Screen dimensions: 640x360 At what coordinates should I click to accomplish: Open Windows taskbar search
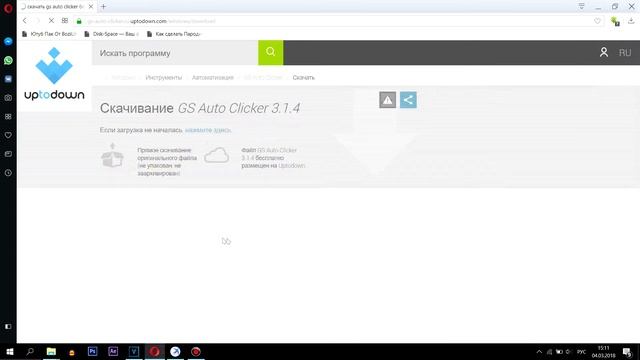(30, 352)
